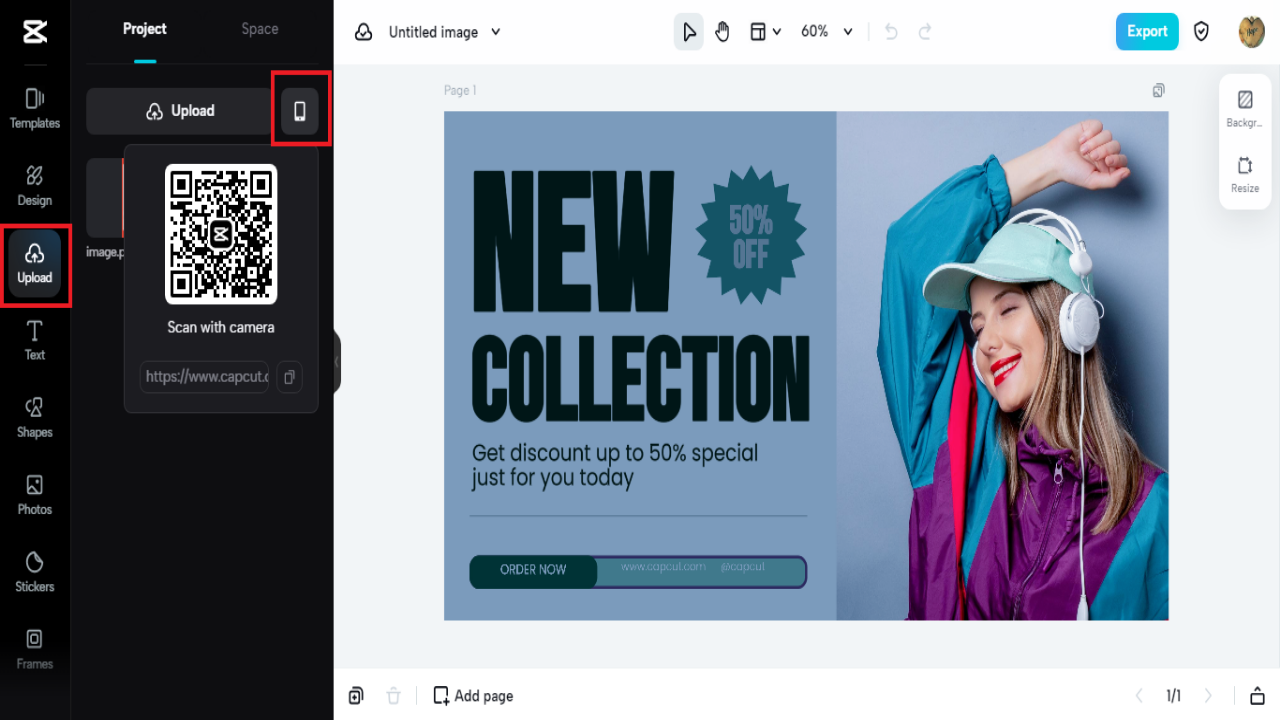Select the "@capcut" text on canvas
1280x720 pixels.
tap(742, 567)
